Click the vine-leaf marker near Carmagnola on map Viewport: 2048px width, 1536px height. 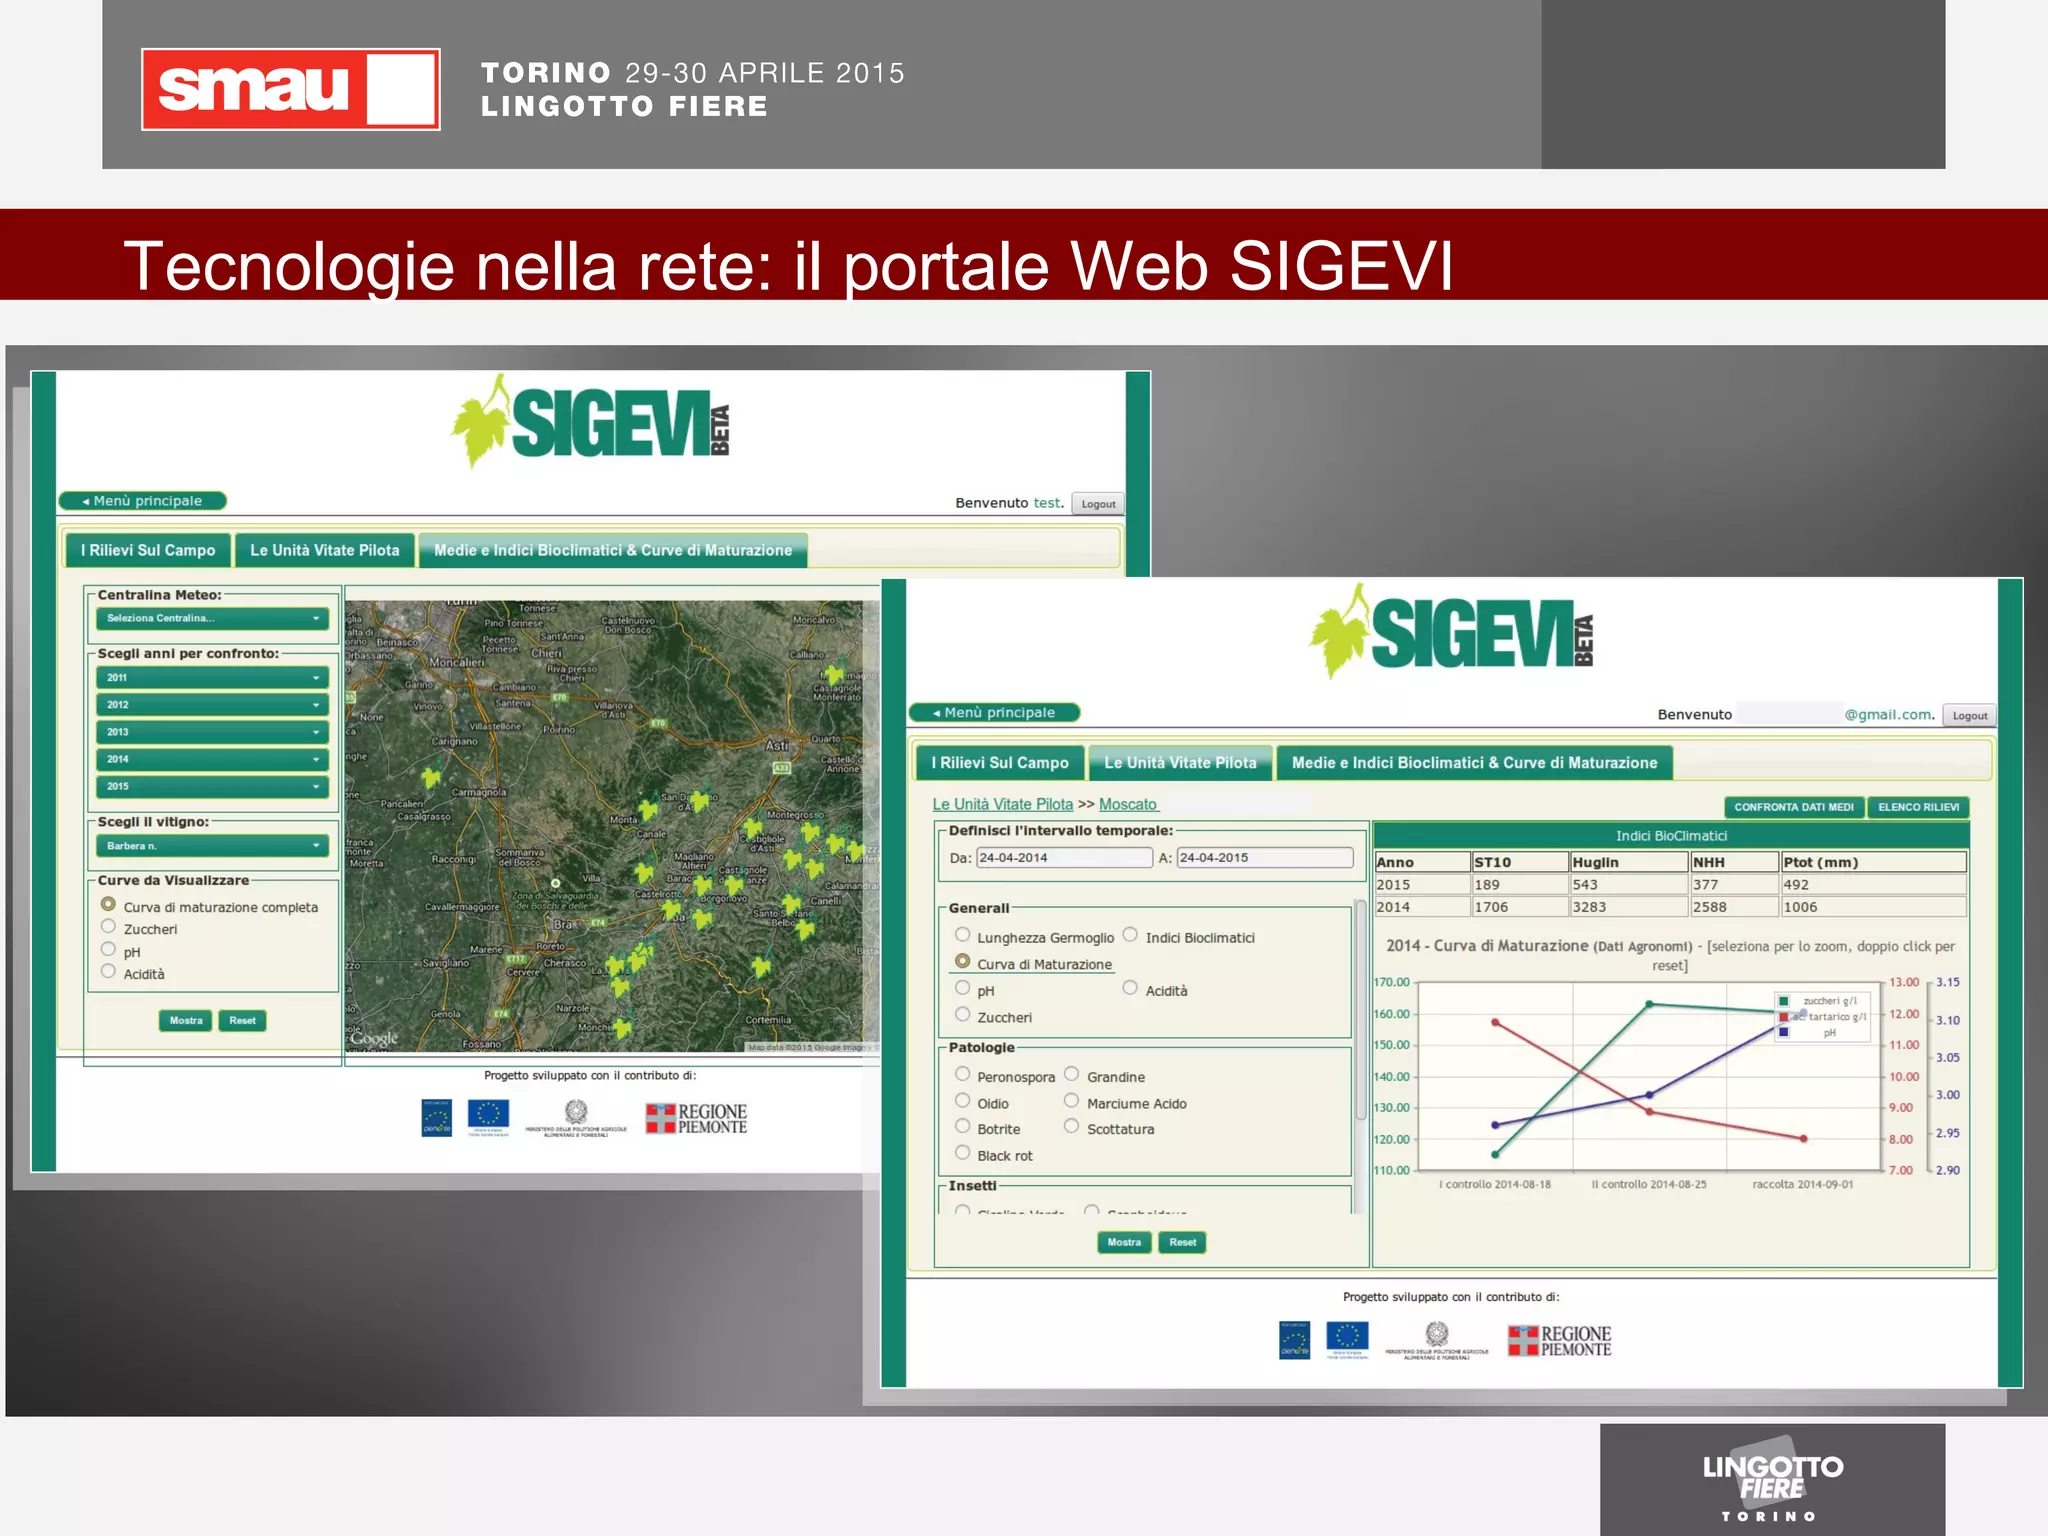[x=431, y=777]
